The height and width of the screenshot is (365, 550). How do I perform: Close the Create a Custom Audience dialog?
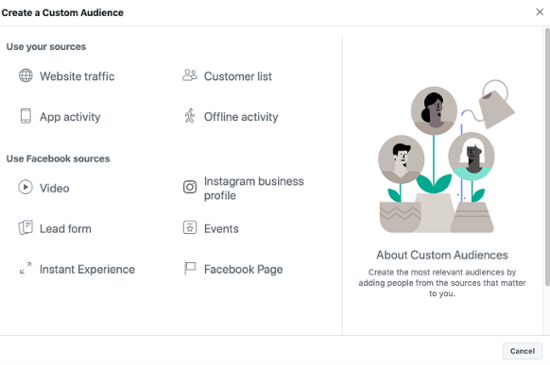(539, 12)
